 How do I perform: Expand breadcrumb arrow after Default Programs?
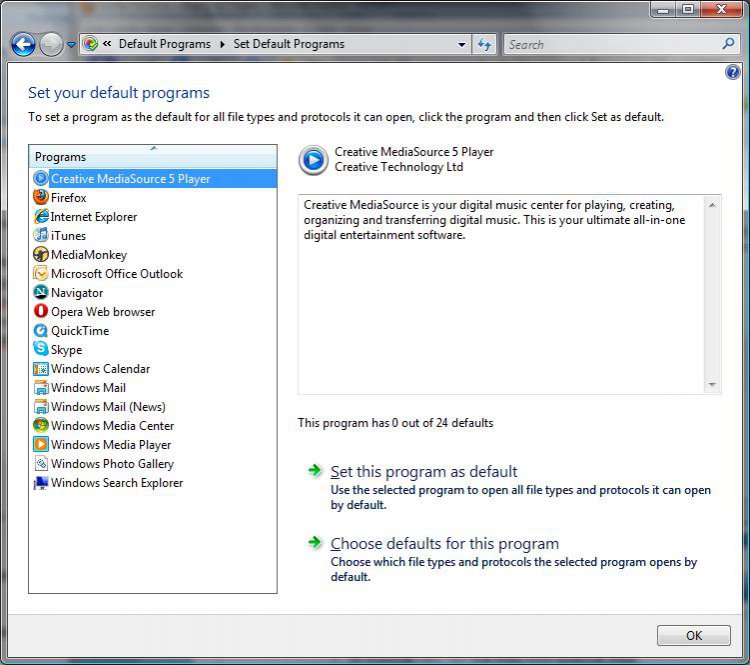click(222, 44)
